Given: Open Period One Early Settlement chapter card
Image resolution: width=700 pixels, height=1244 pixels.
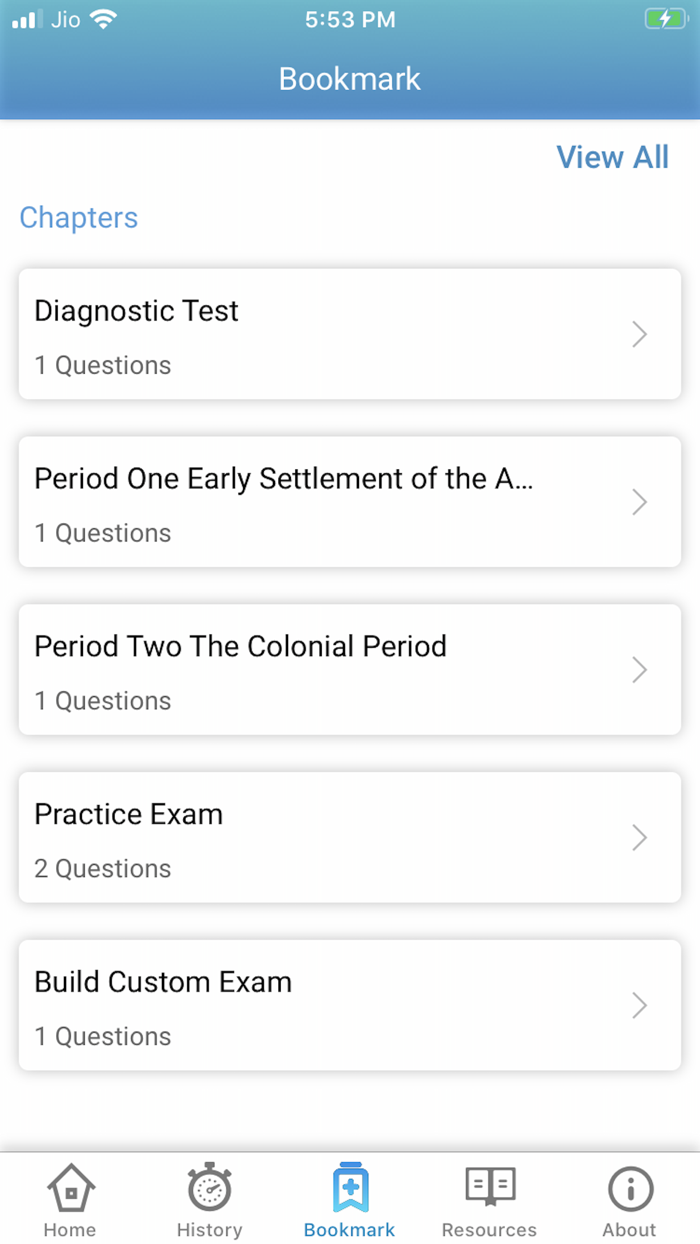Looking at the screenshot, I should click(350, 502).
